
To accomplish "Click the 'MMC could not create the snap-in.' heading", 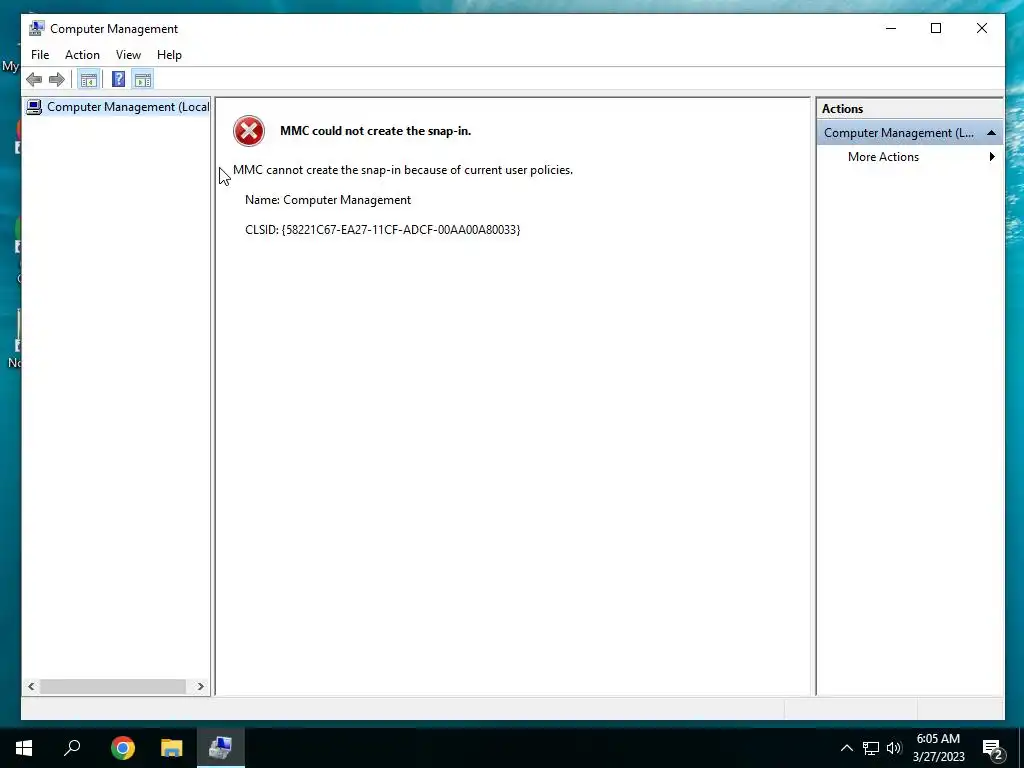I will (x=376, y=131).
